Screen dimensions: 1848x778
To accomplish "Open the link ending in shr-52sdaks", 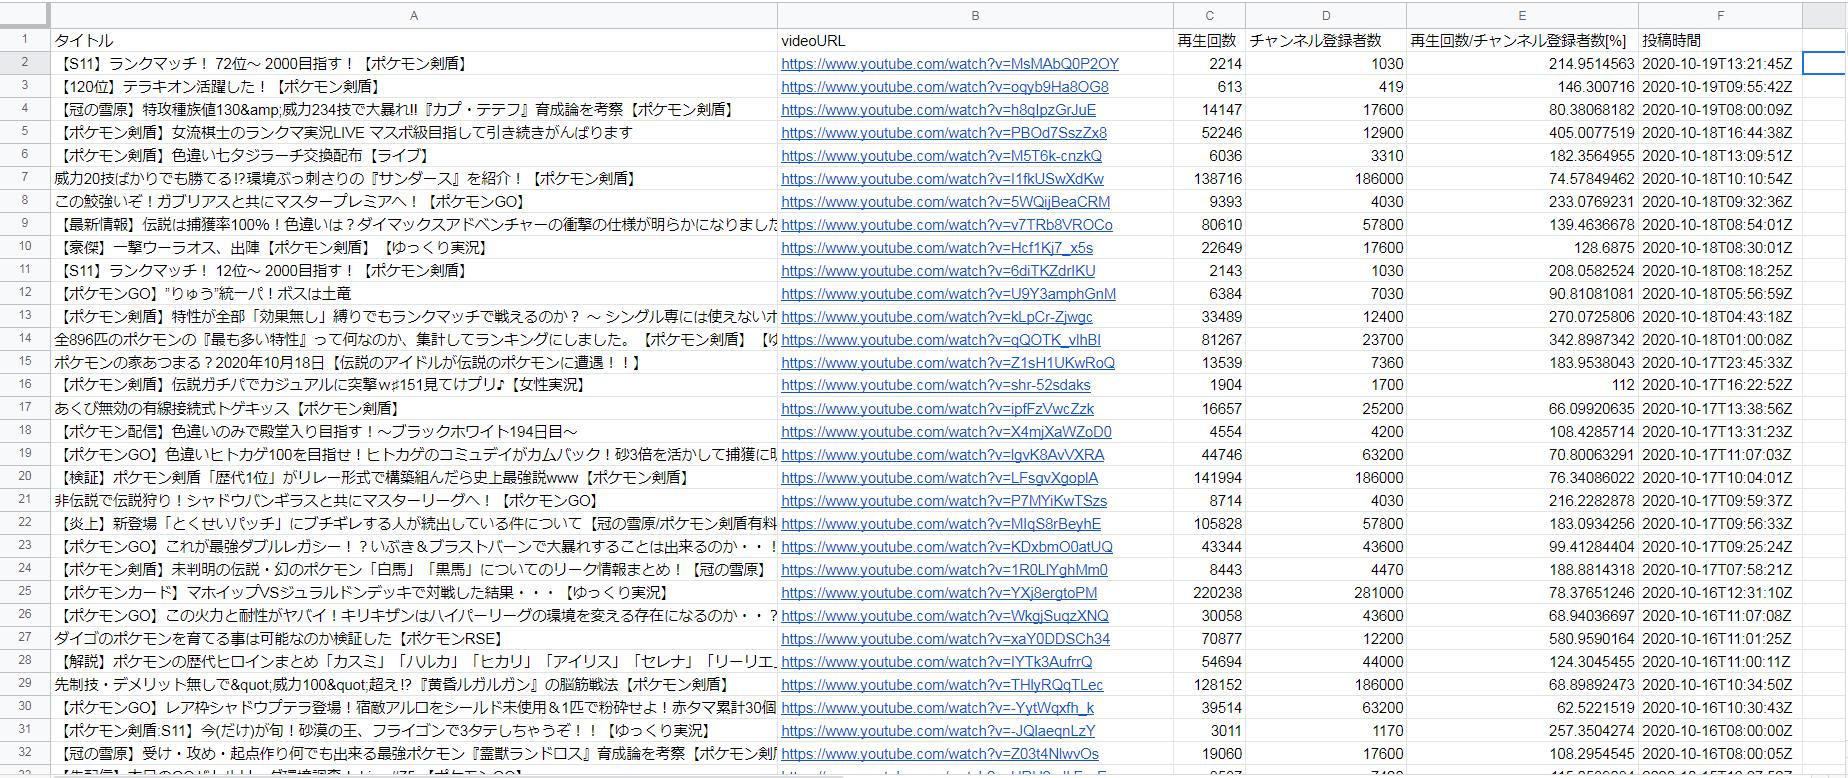I will 936,385.
